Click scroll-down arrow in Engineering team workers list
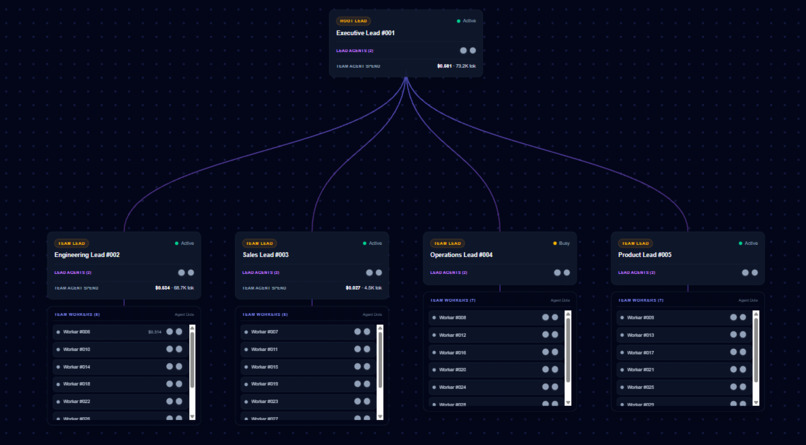The width and height of the screenshot is (806, 445). pyautogui.click(x=192, y=417)
